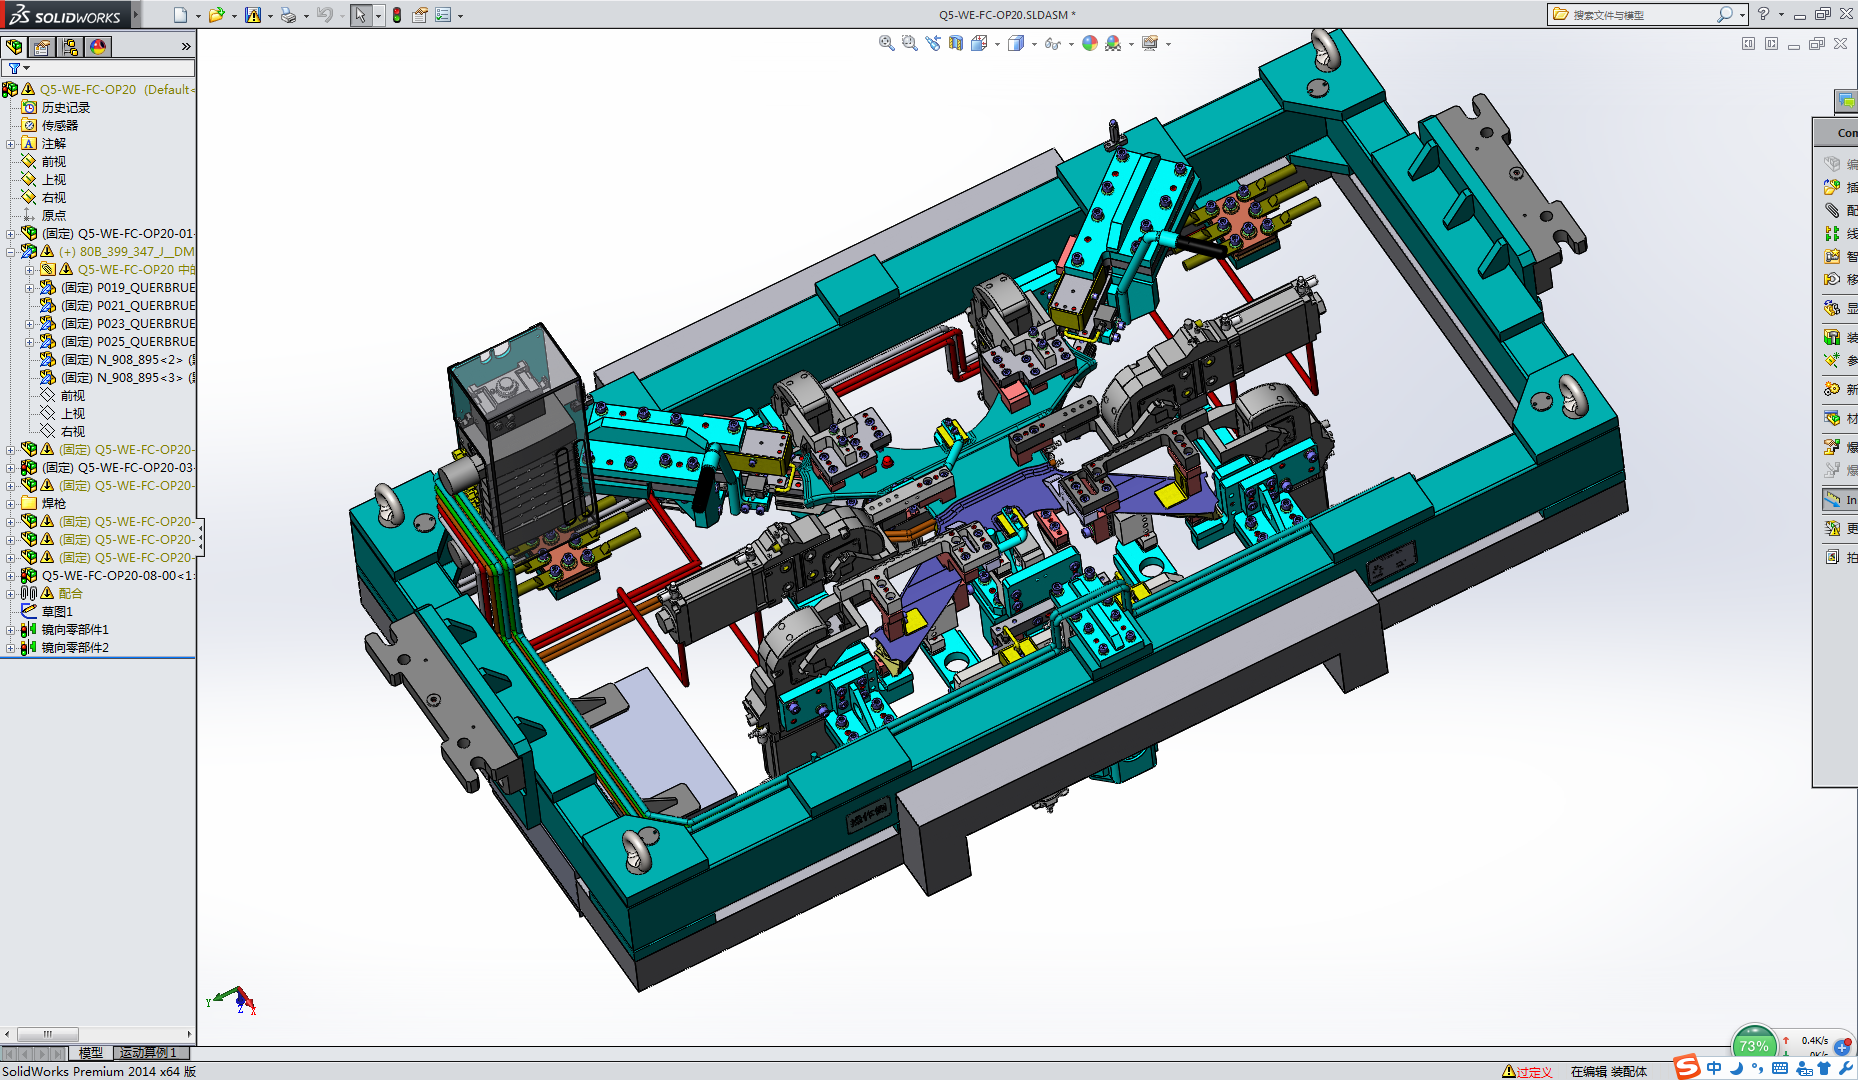Click the Display Style cube icon
This screenshot has width=1858, height=1080.
(1016, 43)
